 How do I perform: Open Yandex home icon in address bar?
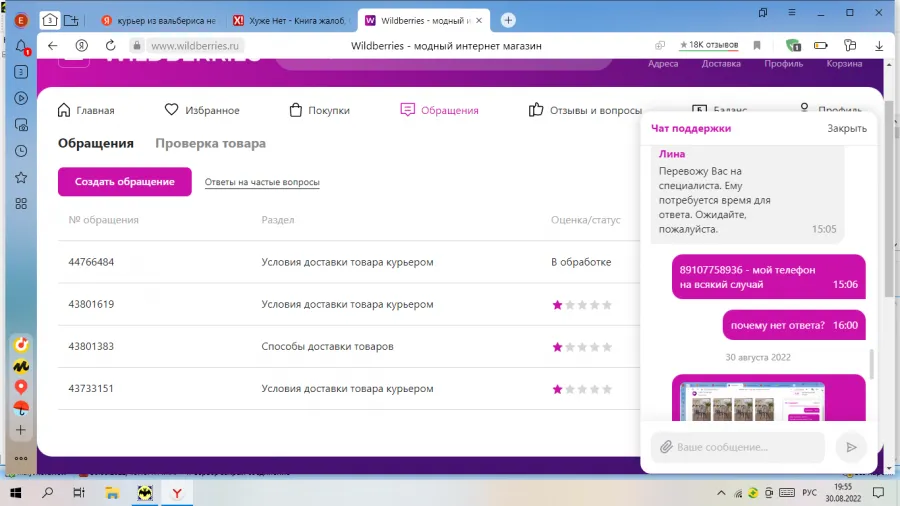pos(82,46)
